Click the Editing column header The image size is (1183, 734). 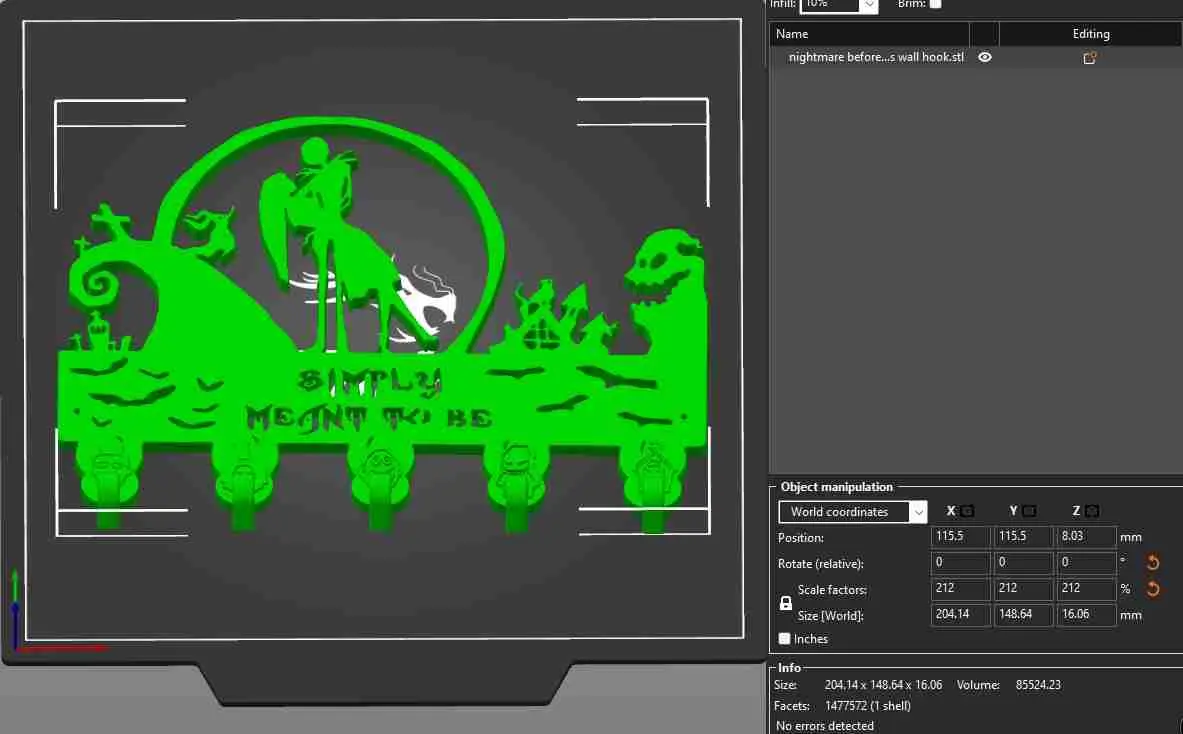coord(1090,34)
